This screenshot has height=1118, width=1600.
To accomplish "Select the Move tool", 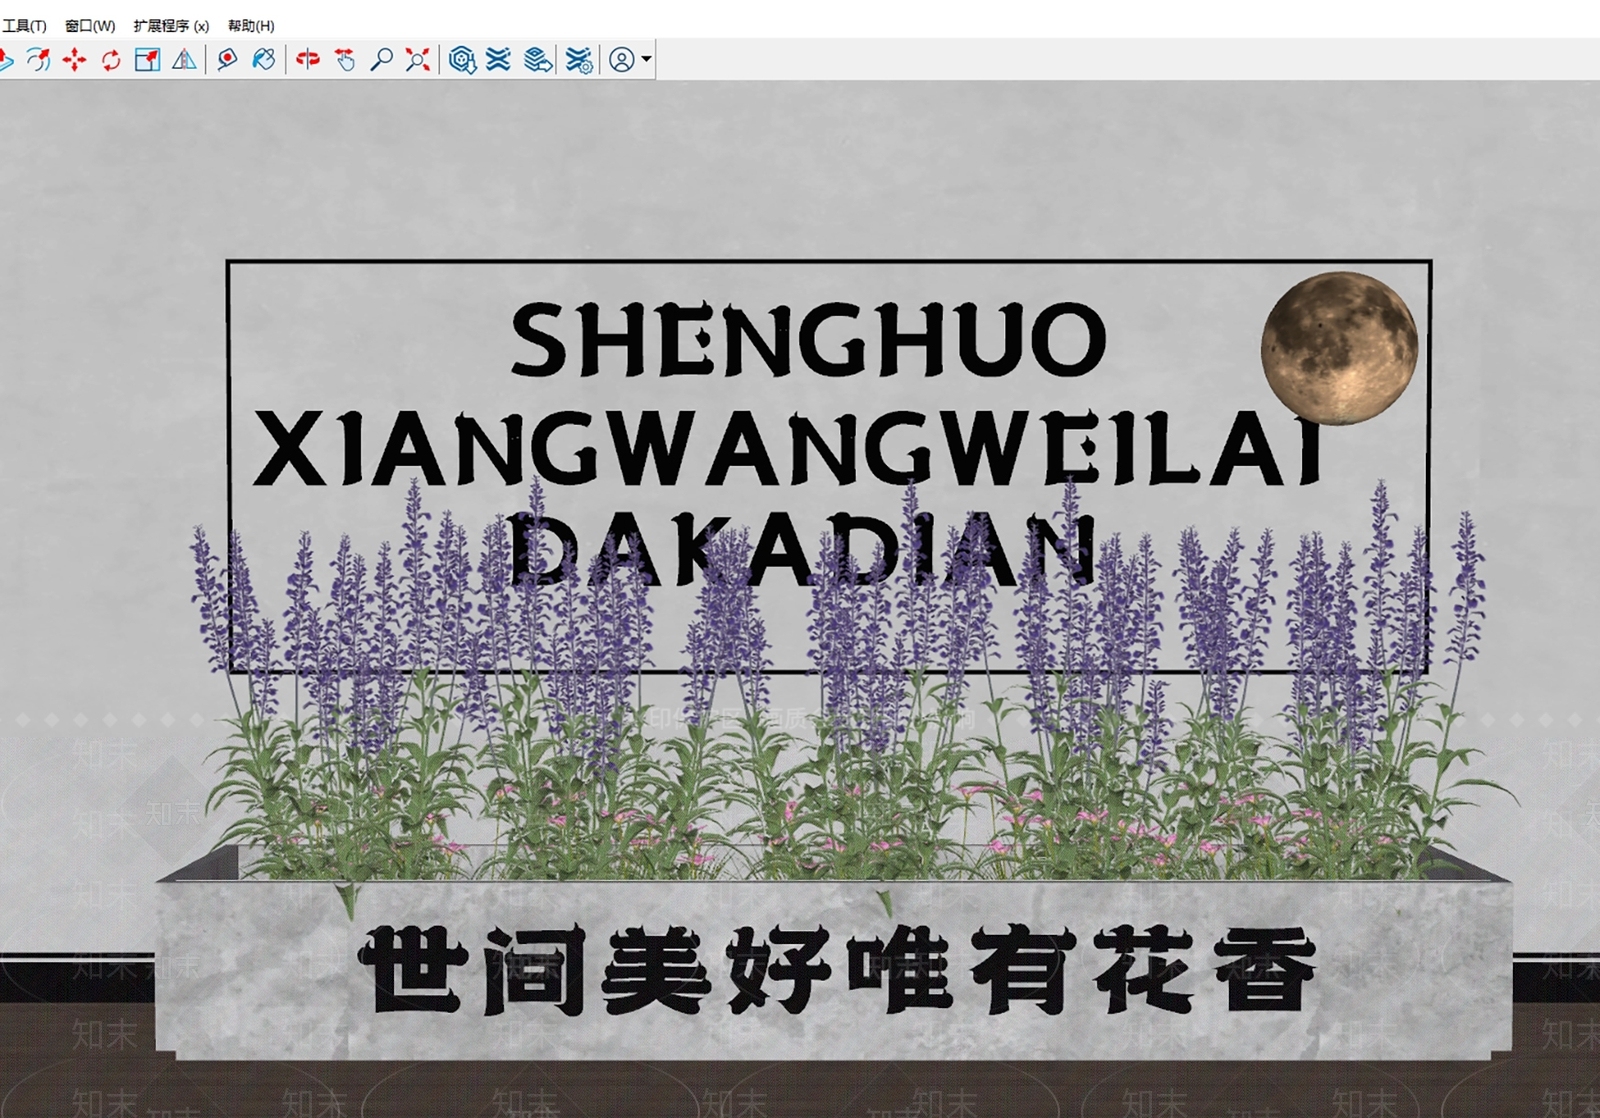I will pos(74,60).
